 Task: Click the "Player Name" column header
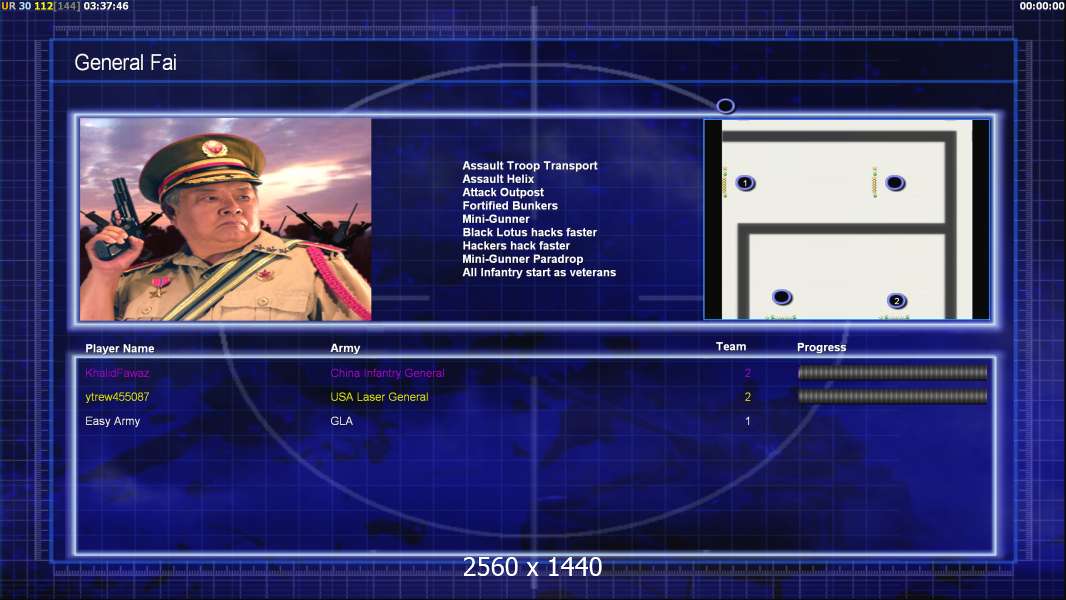point(120,348)
